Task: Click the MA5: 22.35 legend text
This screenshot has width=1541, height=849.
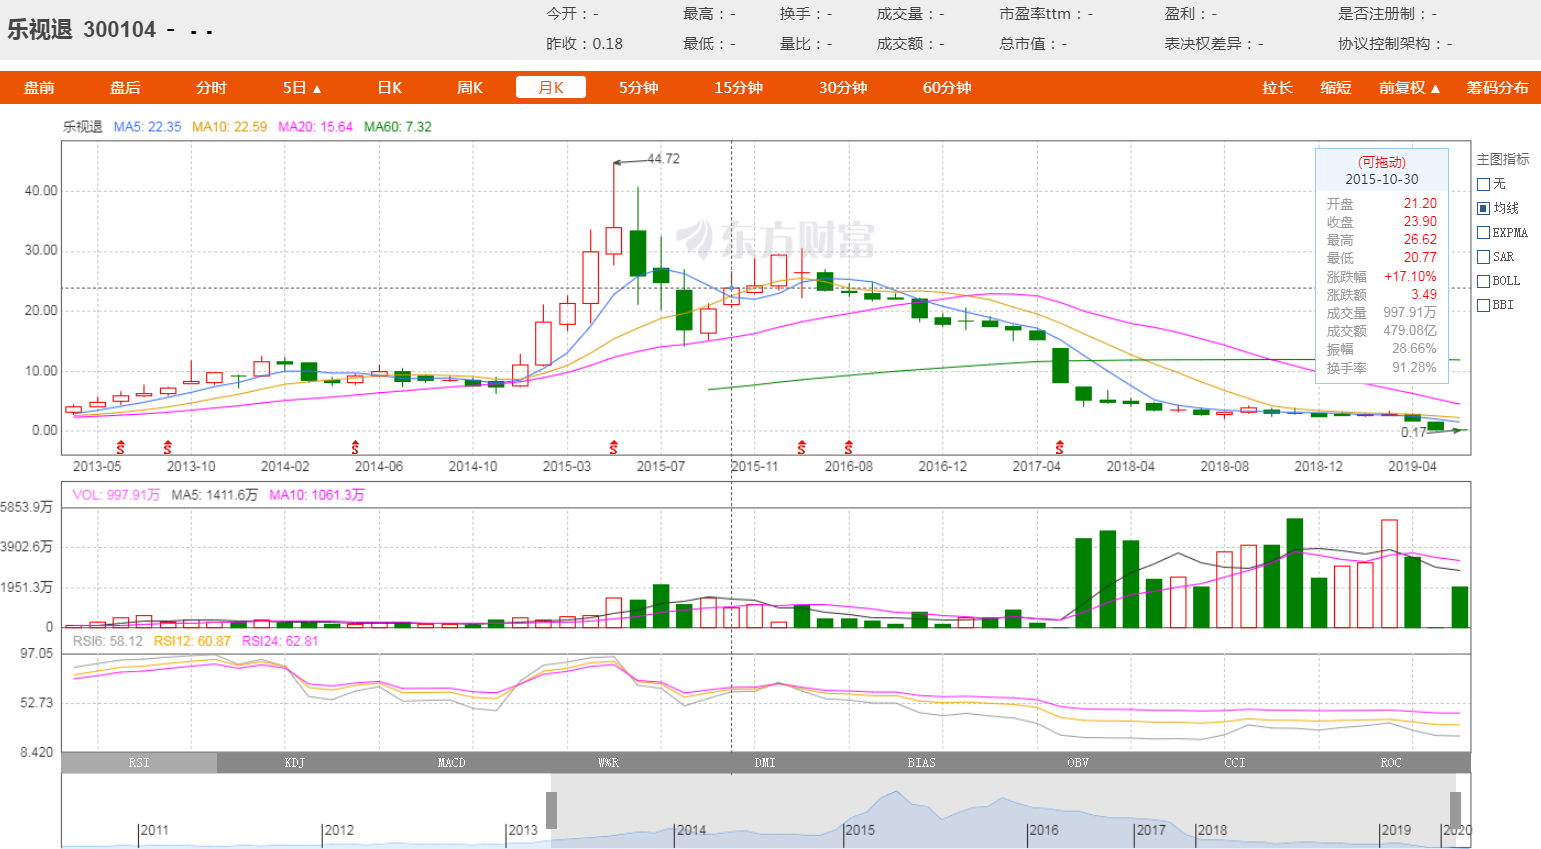Action: 147,127
